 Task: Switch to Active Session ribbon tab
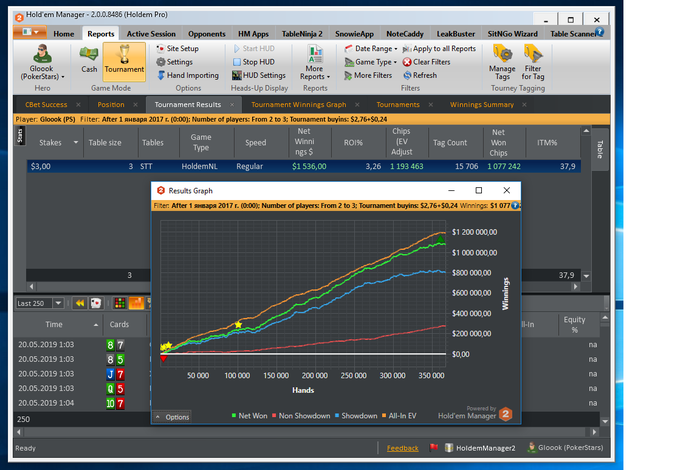pyautogui.click(x=151, y=33)
